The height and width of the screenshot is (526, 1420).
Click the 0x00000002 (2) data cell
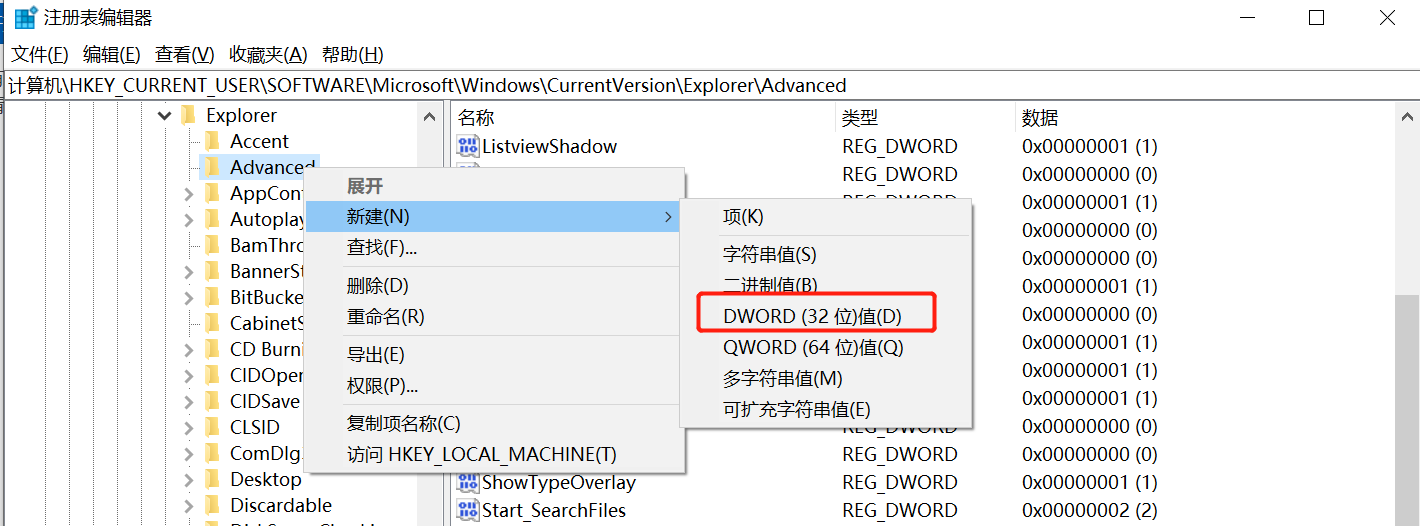1089,510
